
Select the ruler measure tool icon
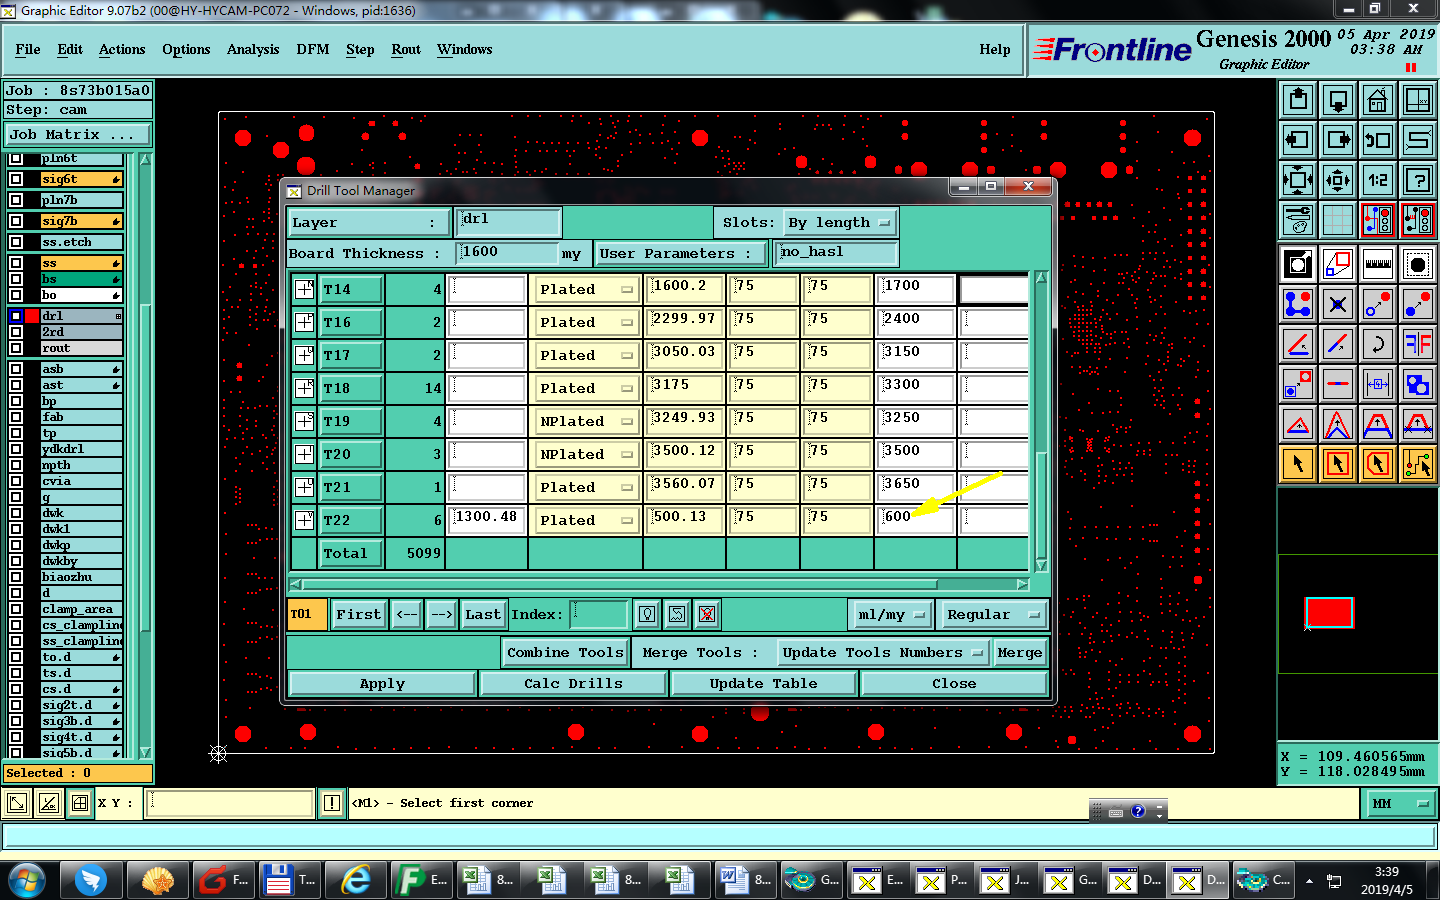1378,265
